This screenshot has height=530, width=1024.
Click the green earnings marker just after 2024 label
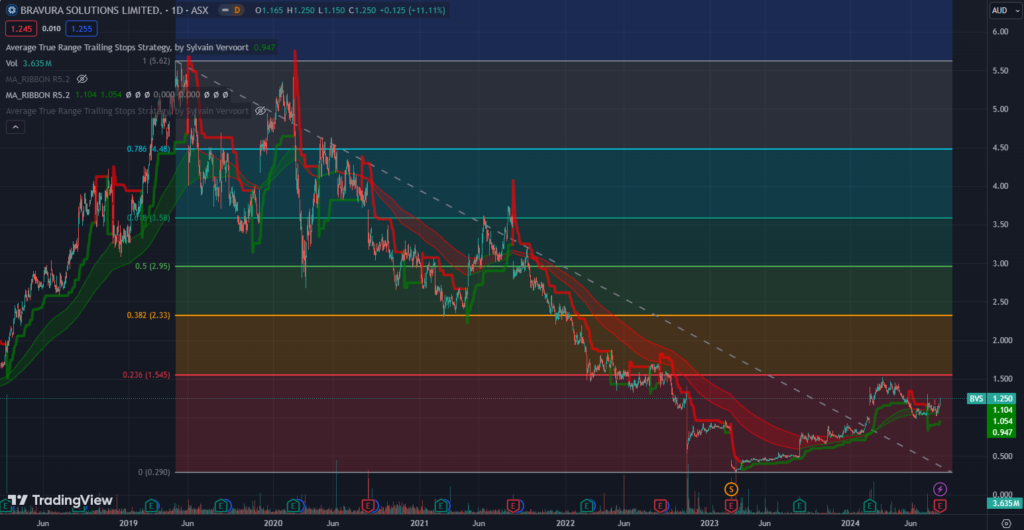(x=869, y=505)
